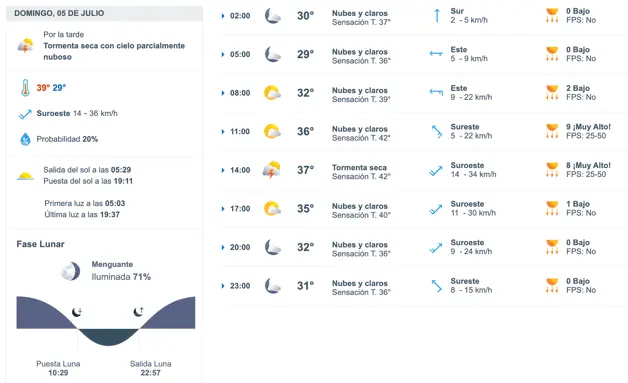Click the moonrise icon on lunar chart
Screen dimensions: 628x383
point(139,311)
